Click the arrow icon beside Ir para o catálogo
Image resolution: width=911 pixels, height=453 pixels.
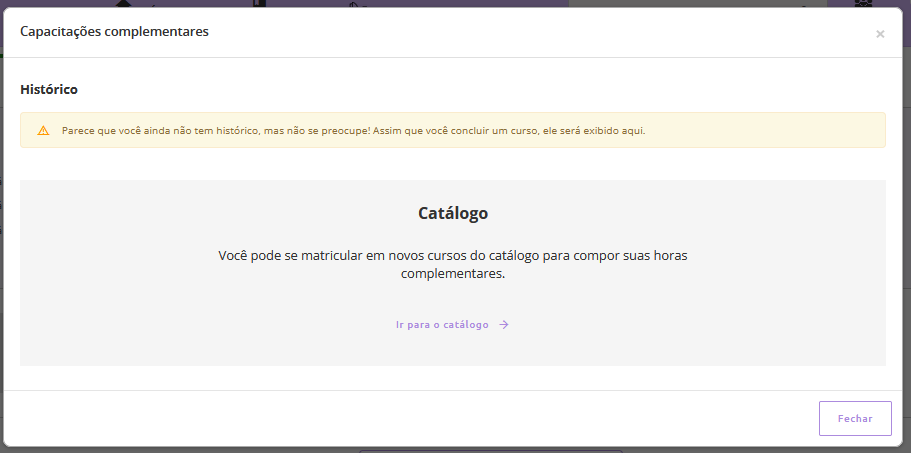coord(504,325)
